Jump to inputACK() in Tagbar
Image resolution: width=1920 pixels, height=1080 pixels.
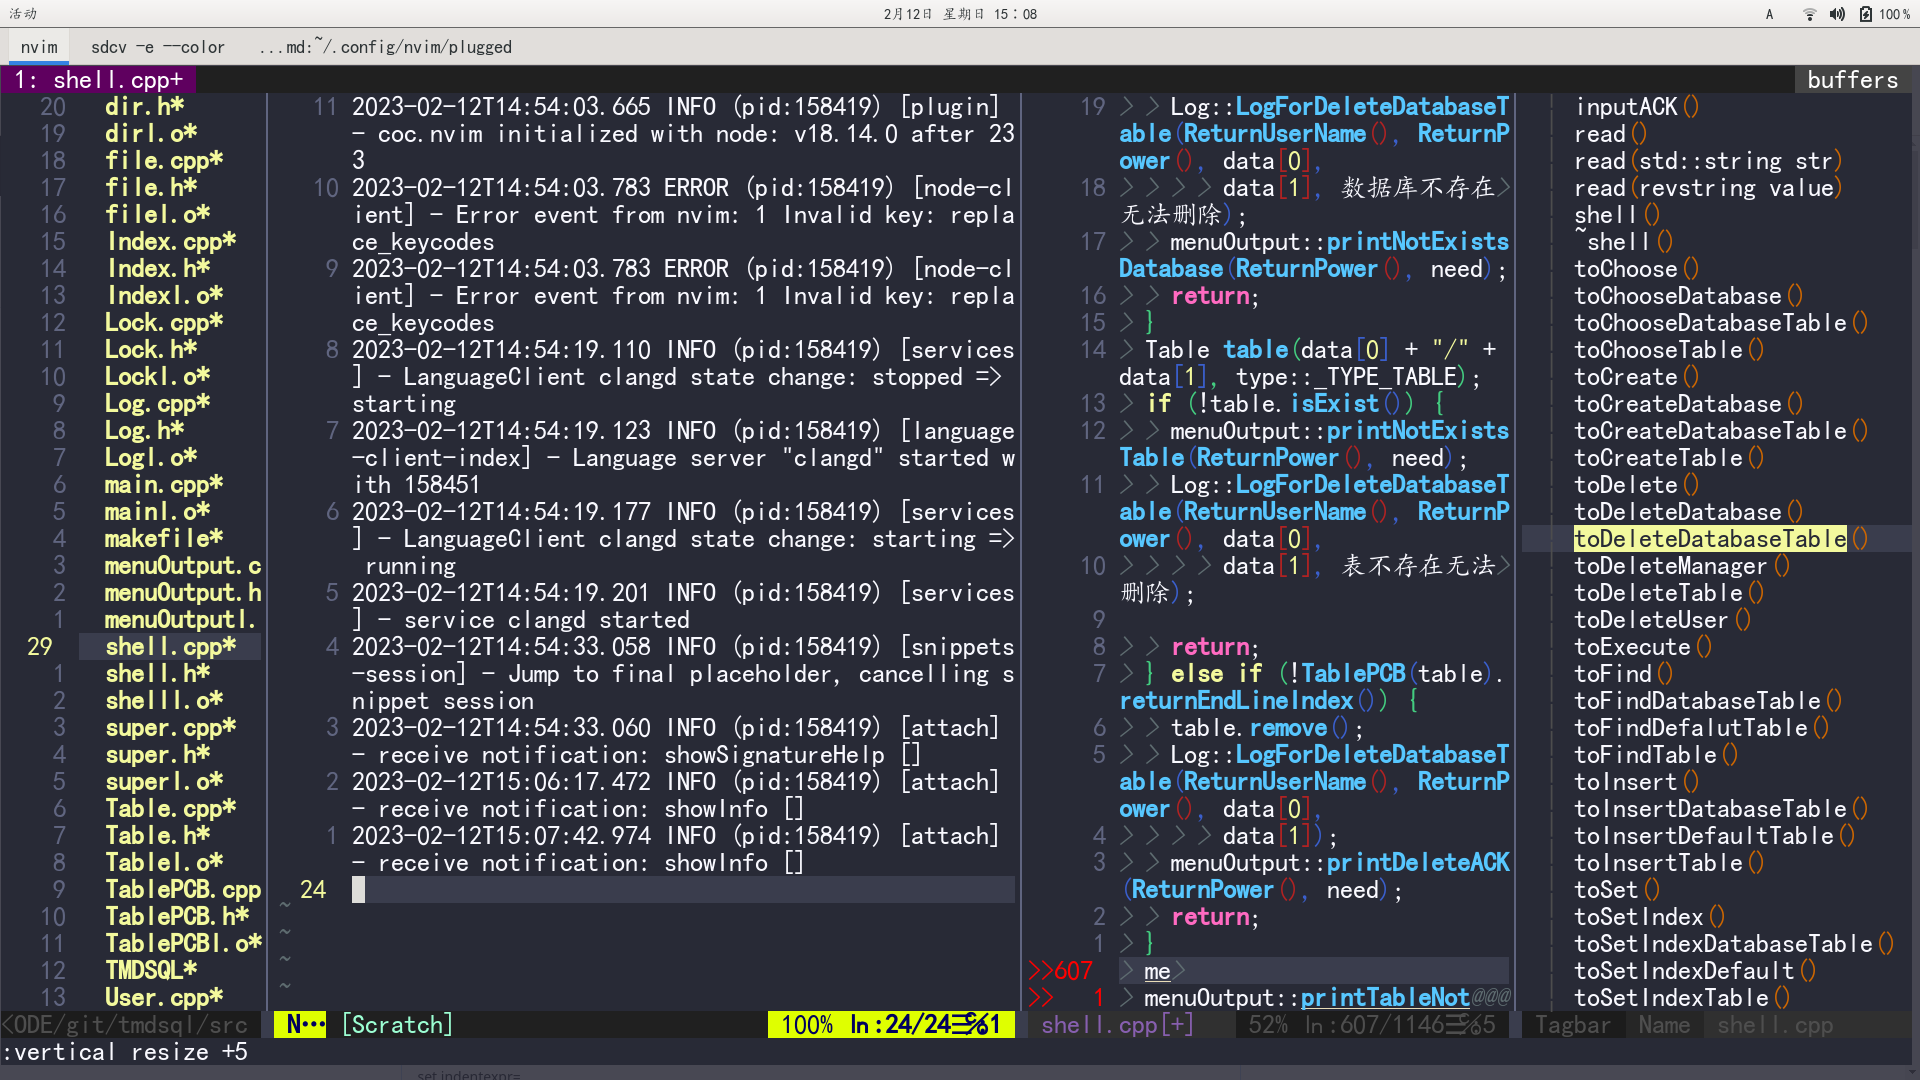(x=1637, y=107)
